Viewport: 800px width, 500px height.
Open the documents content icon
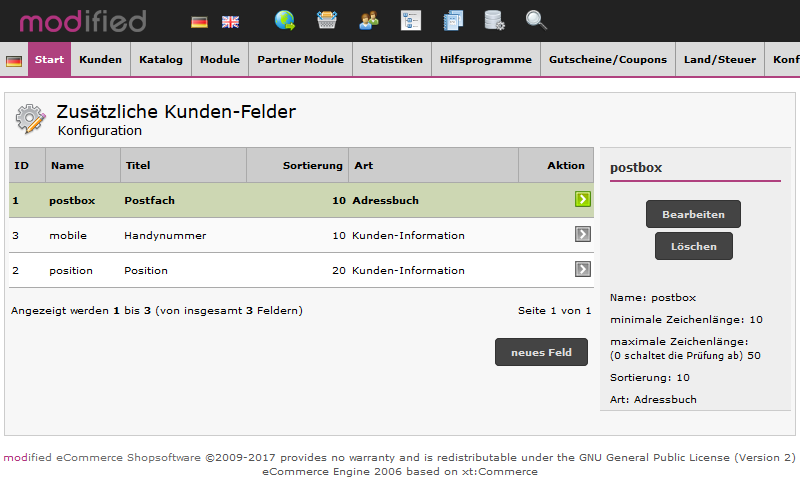(453, 21)
